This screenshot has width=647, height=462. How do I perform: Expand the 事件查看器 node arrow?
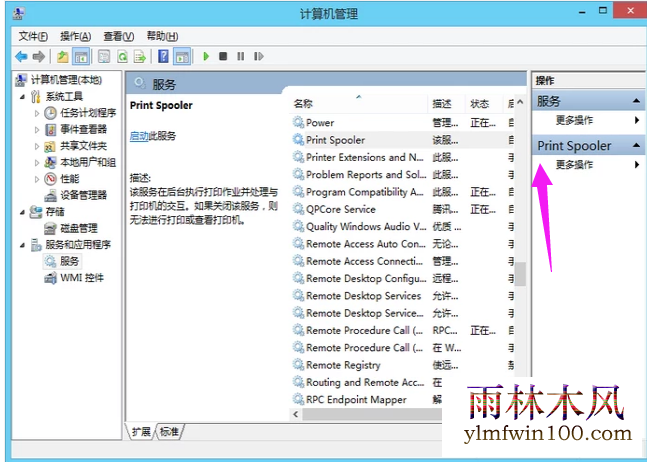click(x=37, y=130)
